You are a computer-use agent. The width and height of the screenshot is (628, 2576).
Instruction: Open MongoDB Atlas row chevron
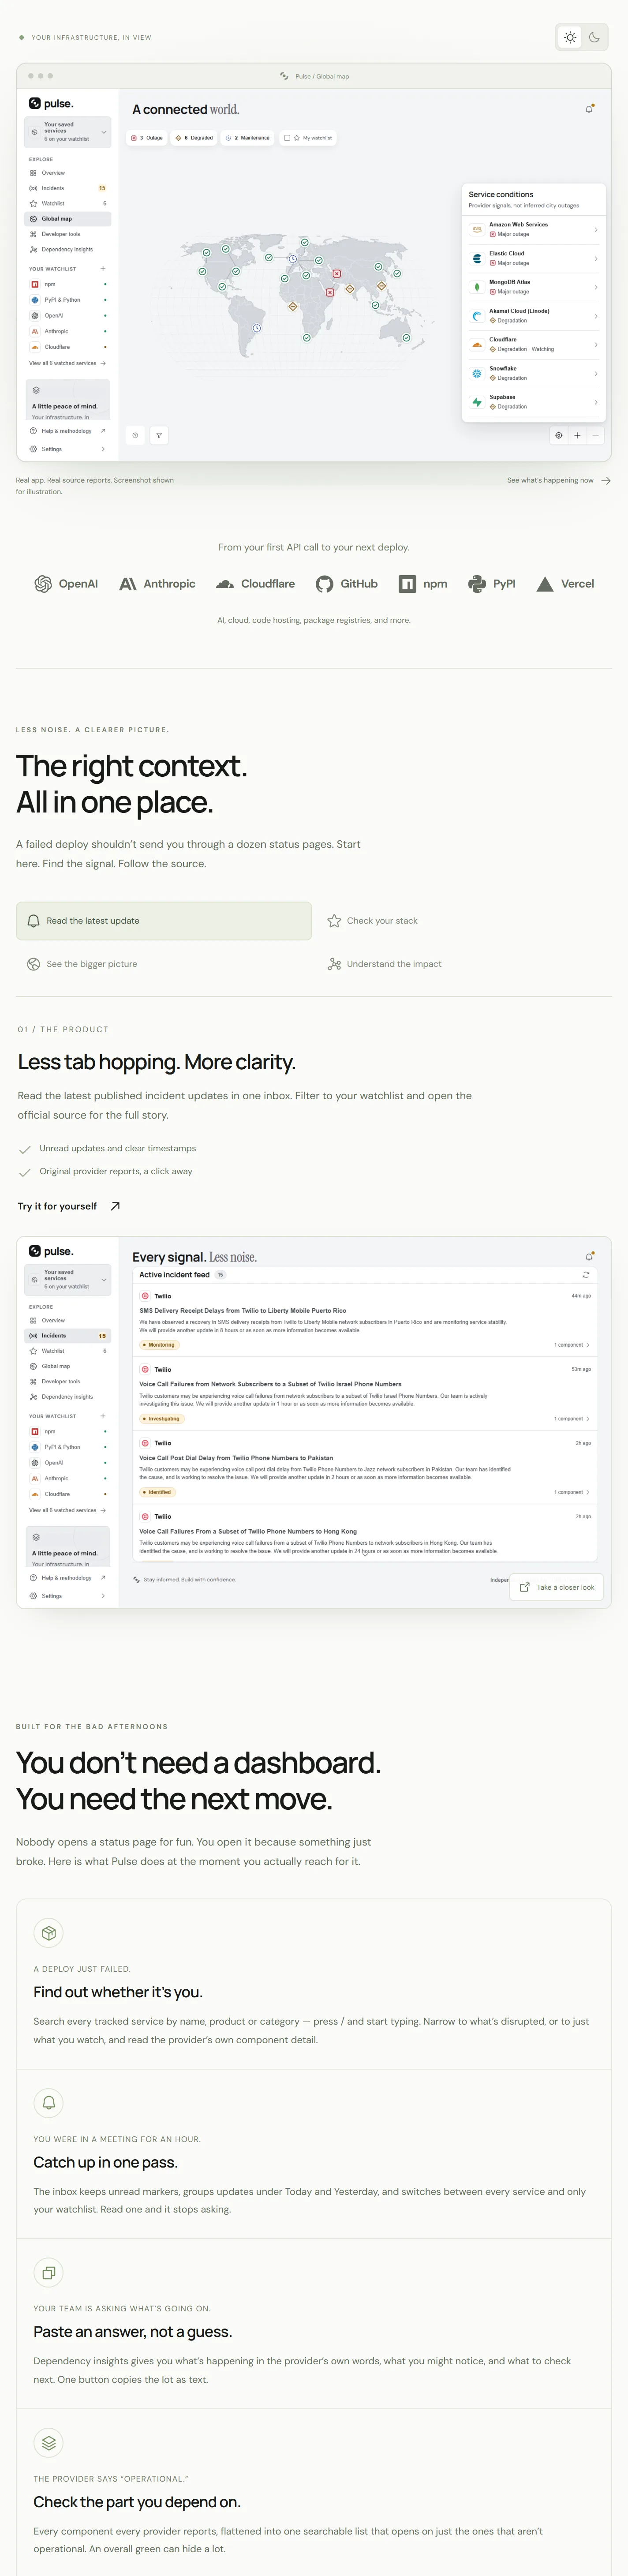coord(596,287)
